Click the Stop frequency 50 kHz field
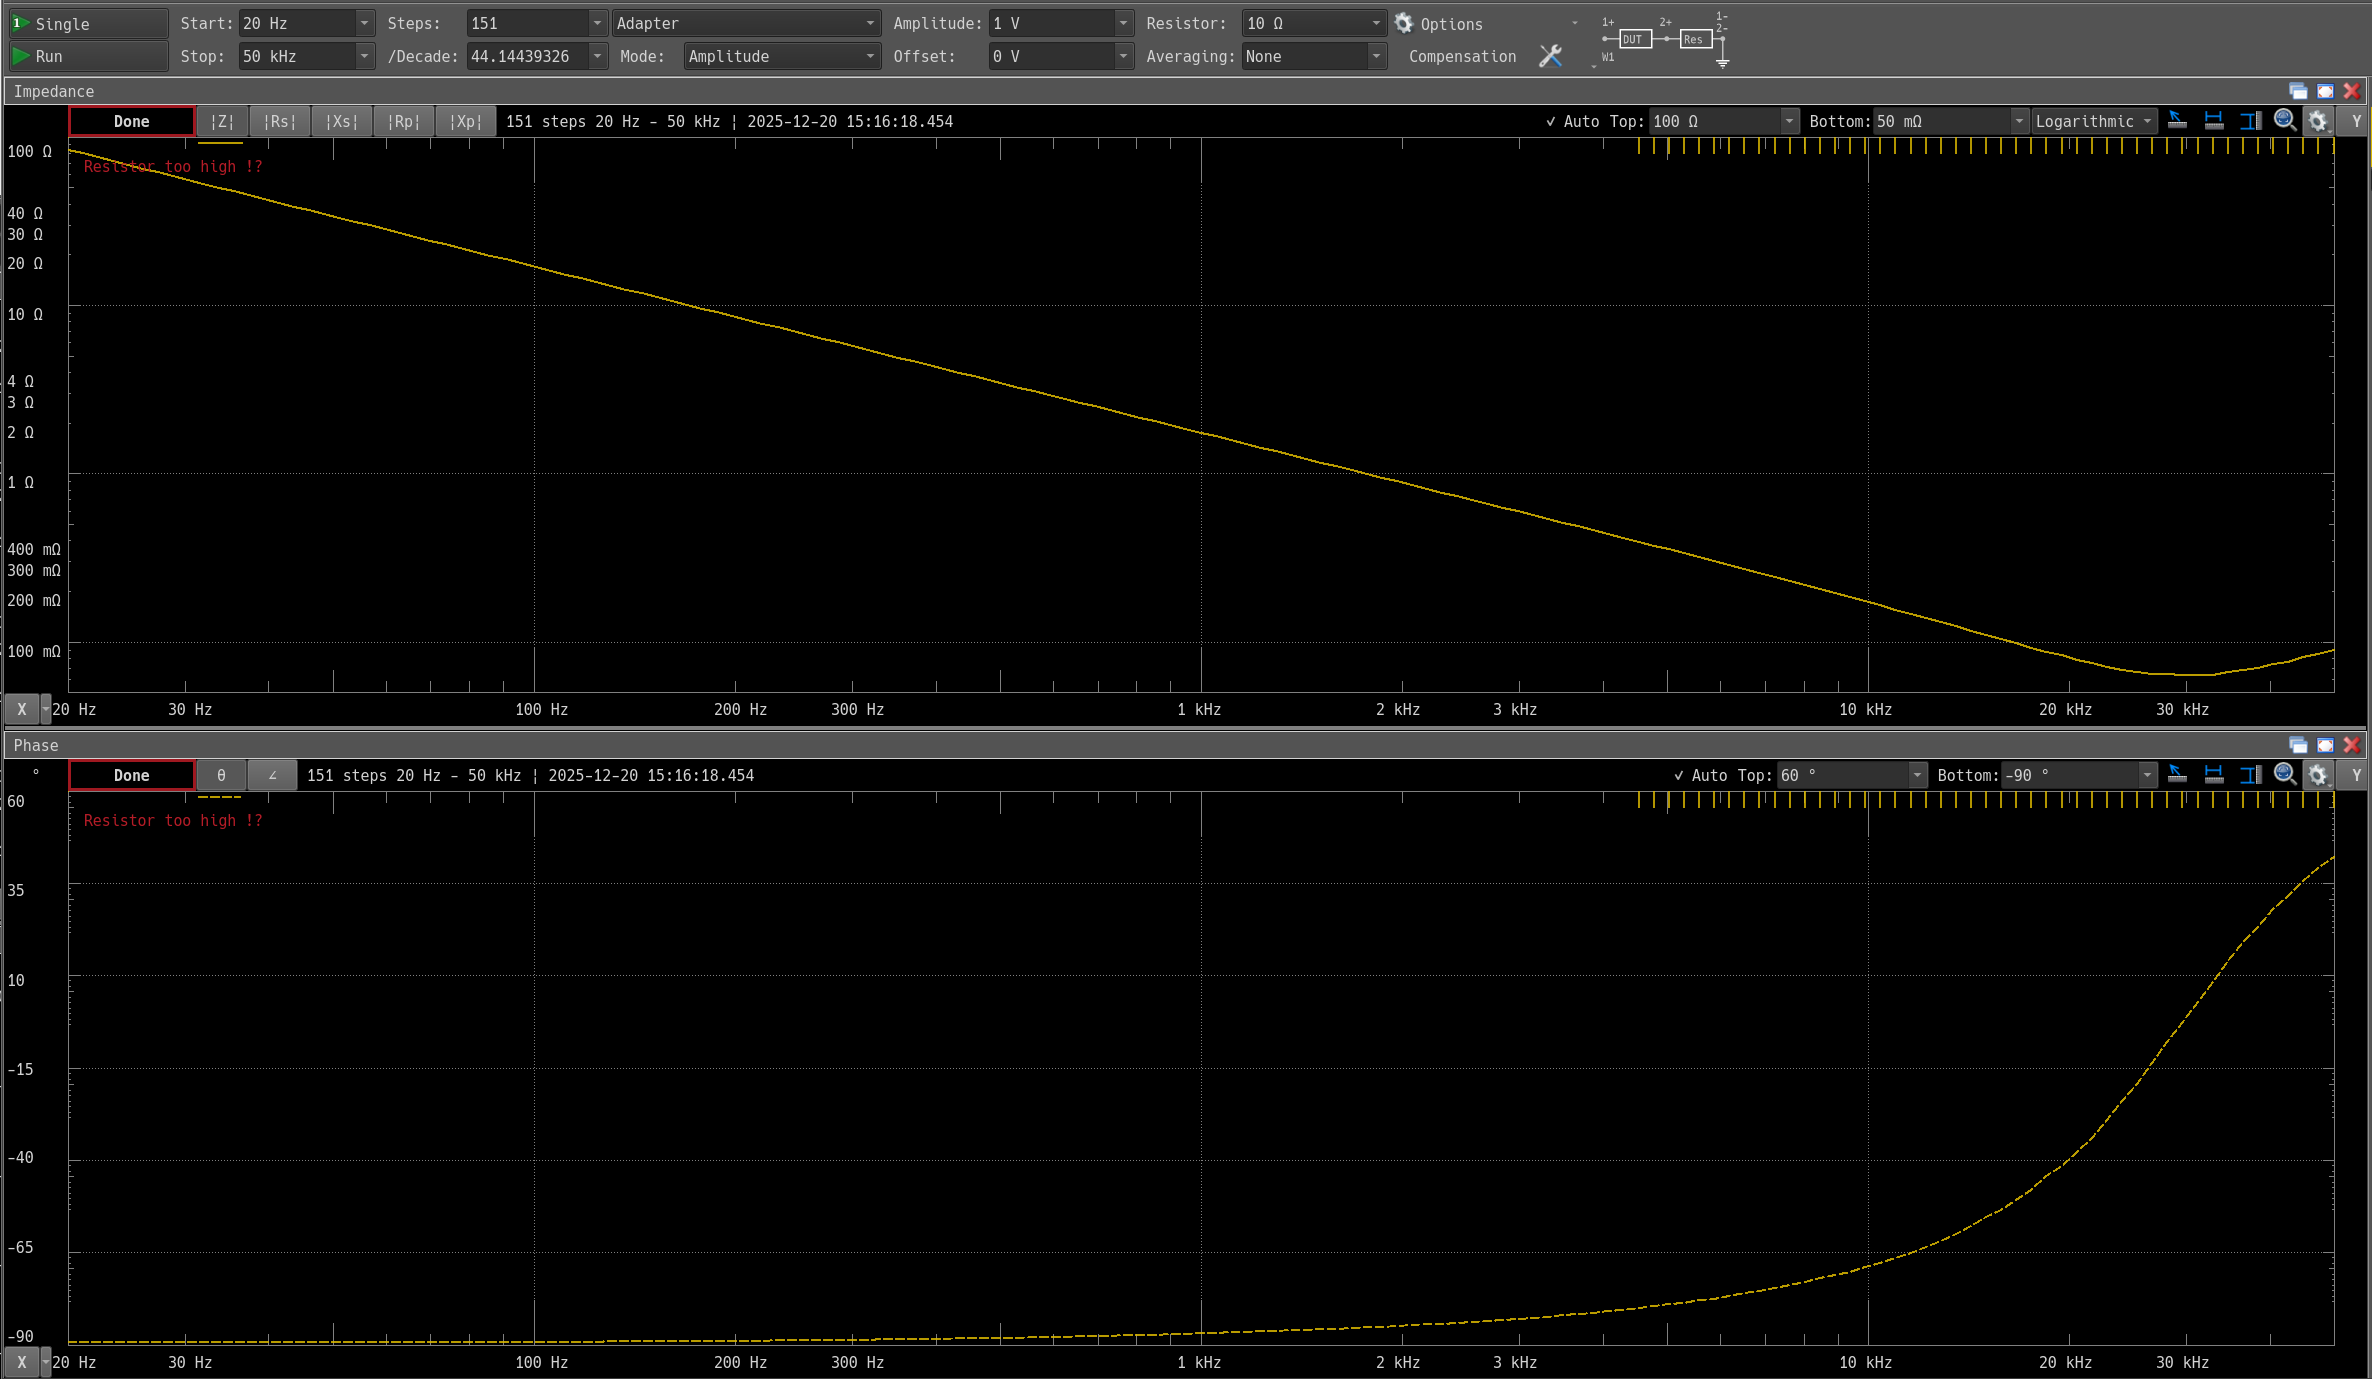Viewport: 2372px width, 1379px height. pos(297,56)
